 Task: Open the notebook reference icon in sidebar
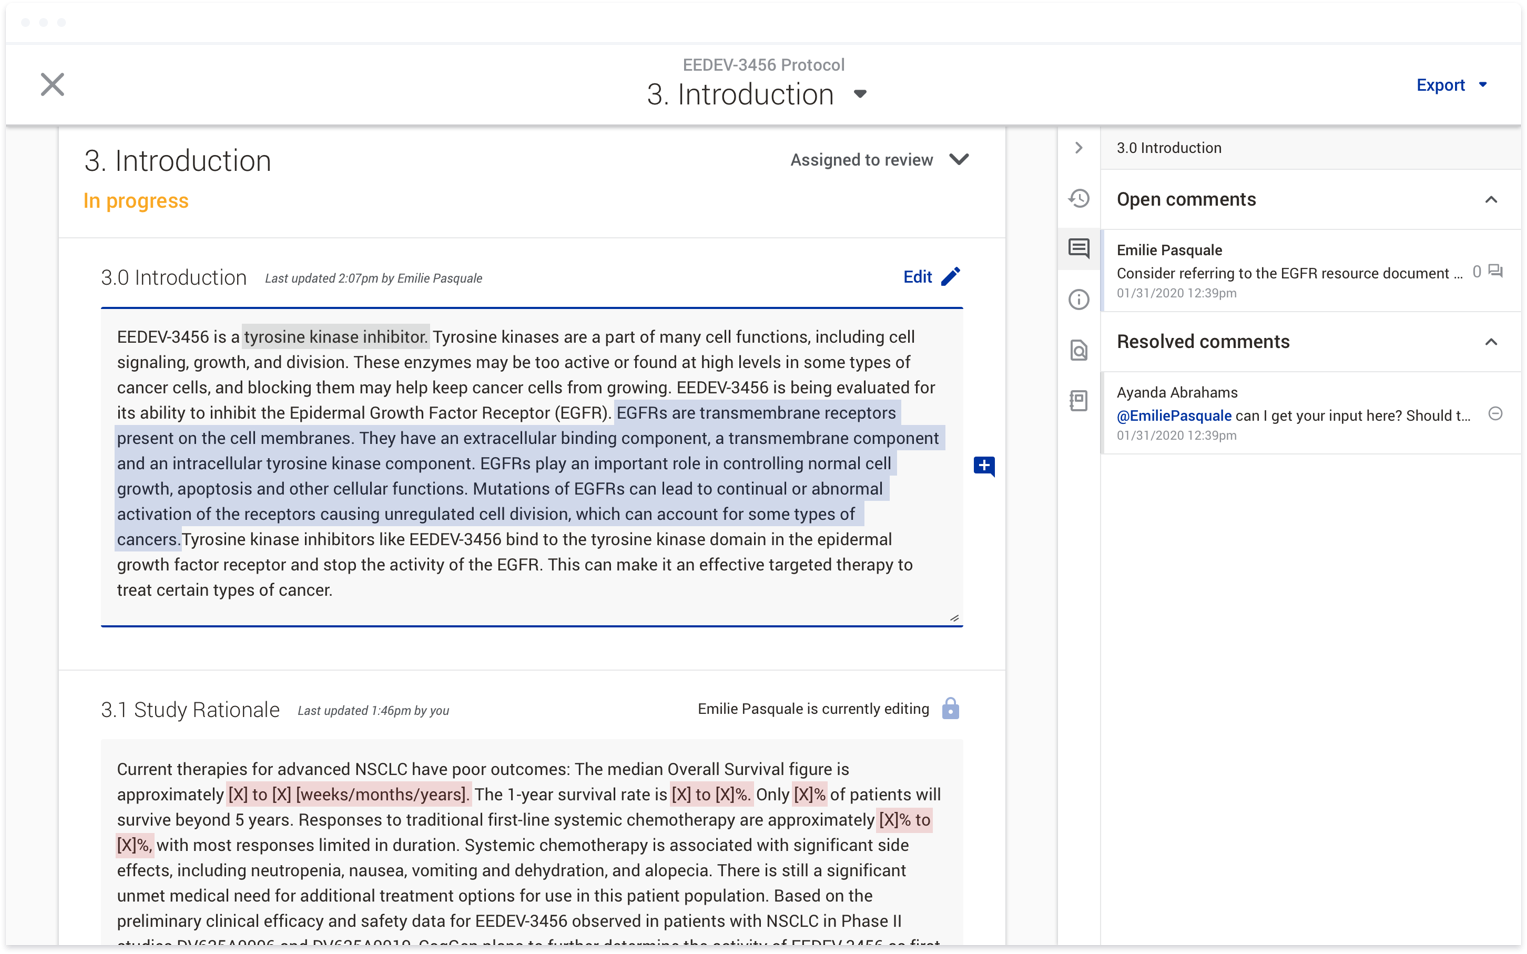click(x=1079, y=400)
